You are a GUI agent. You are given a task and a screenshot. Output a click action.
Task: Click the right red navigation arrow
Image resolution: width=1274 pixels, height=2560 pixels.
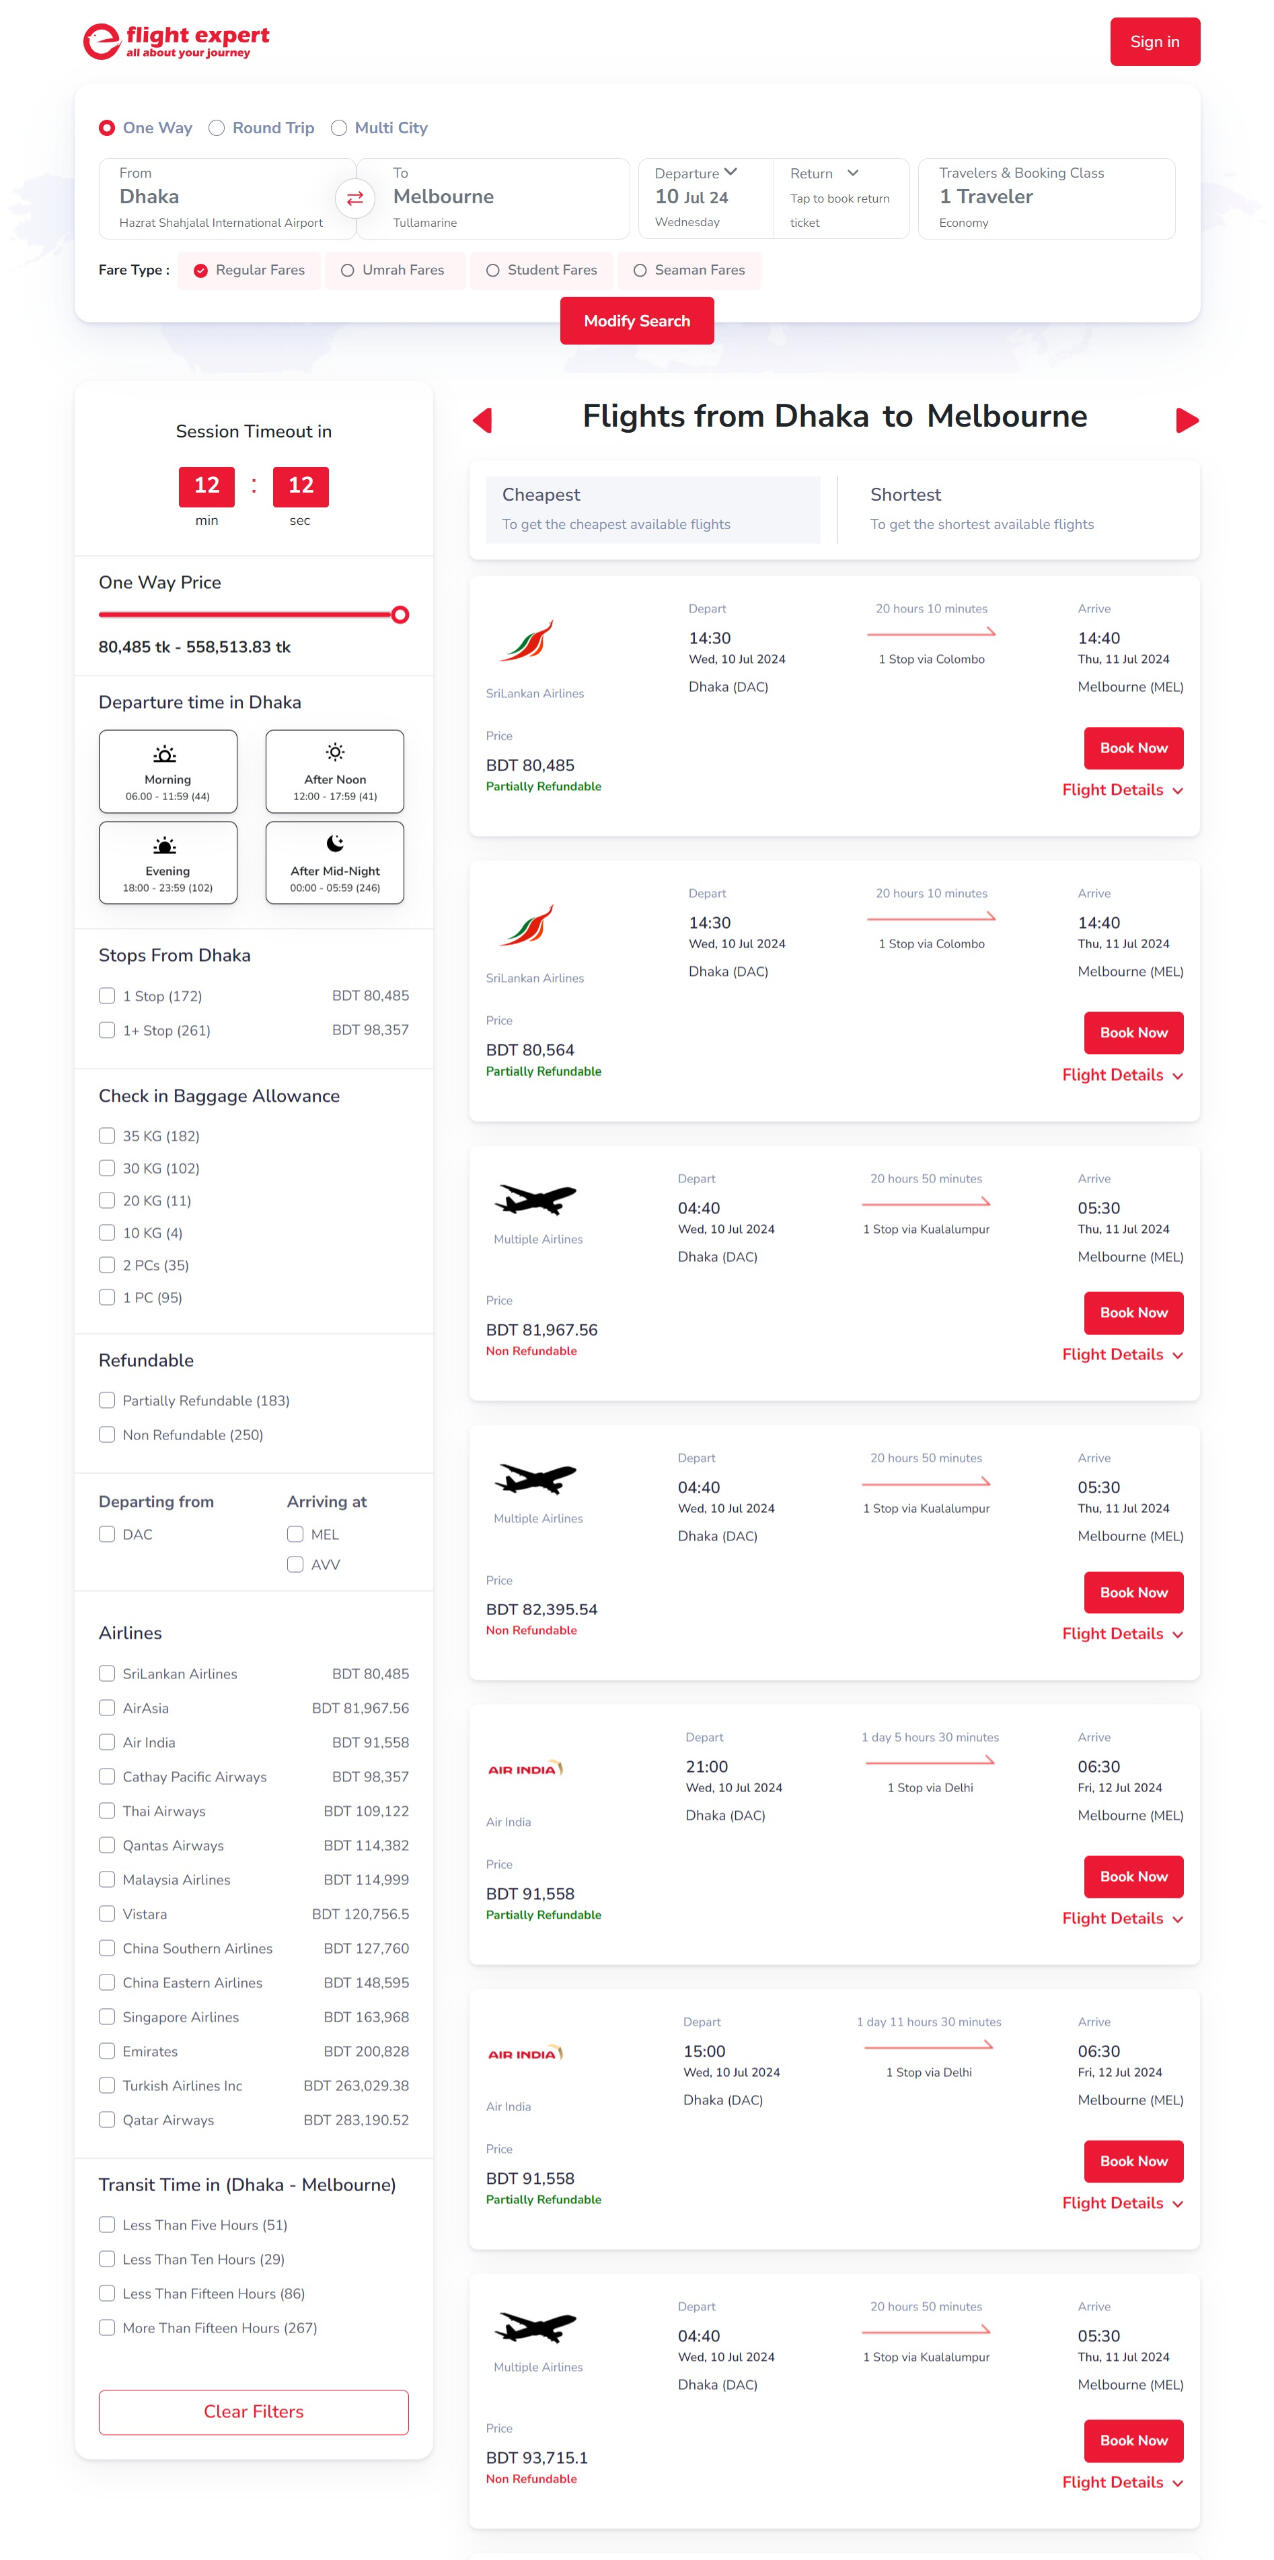pos(1188,421)
